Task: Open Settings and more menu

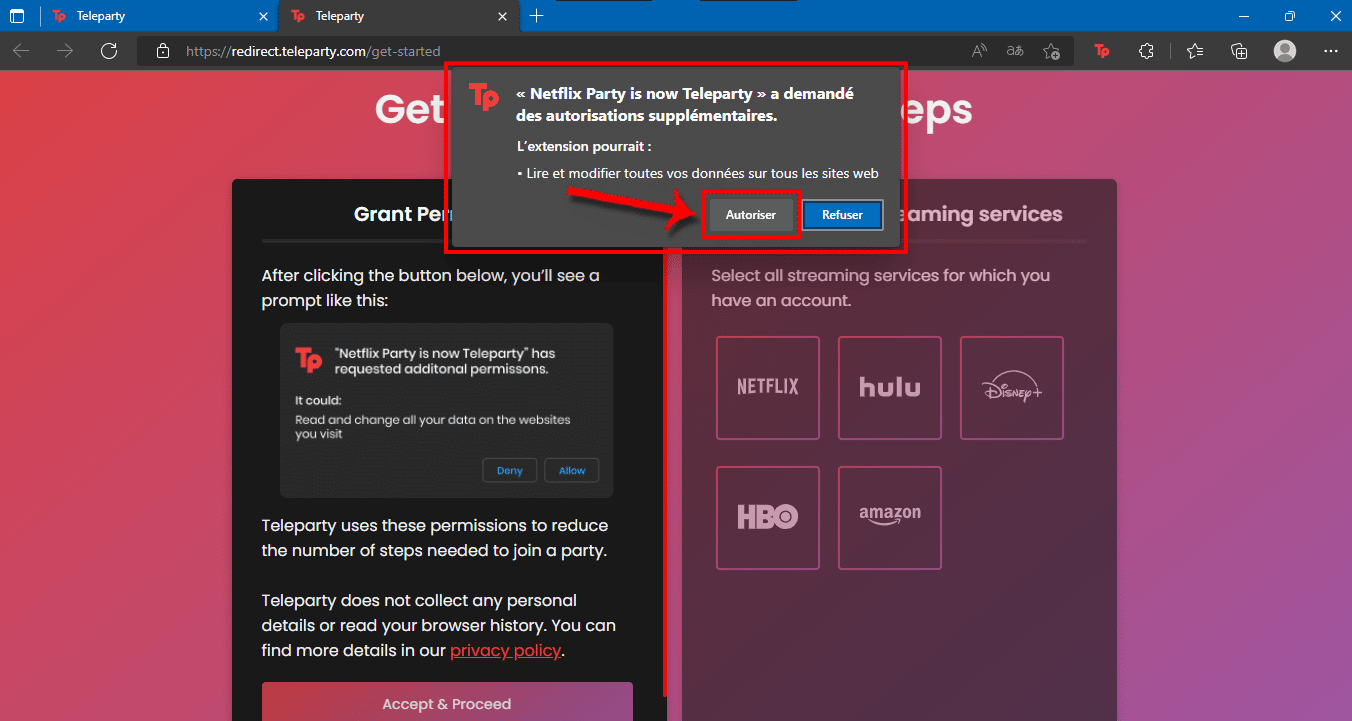Action: (x=1330, y=51)
